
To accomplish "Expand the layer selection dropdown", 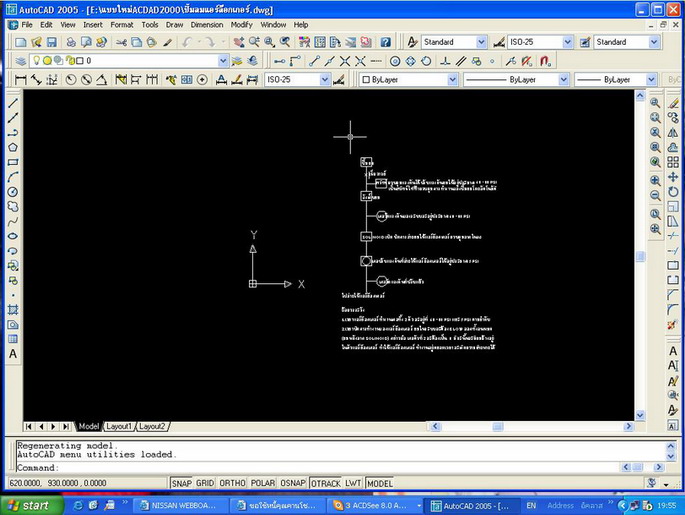I will (222, 61).
